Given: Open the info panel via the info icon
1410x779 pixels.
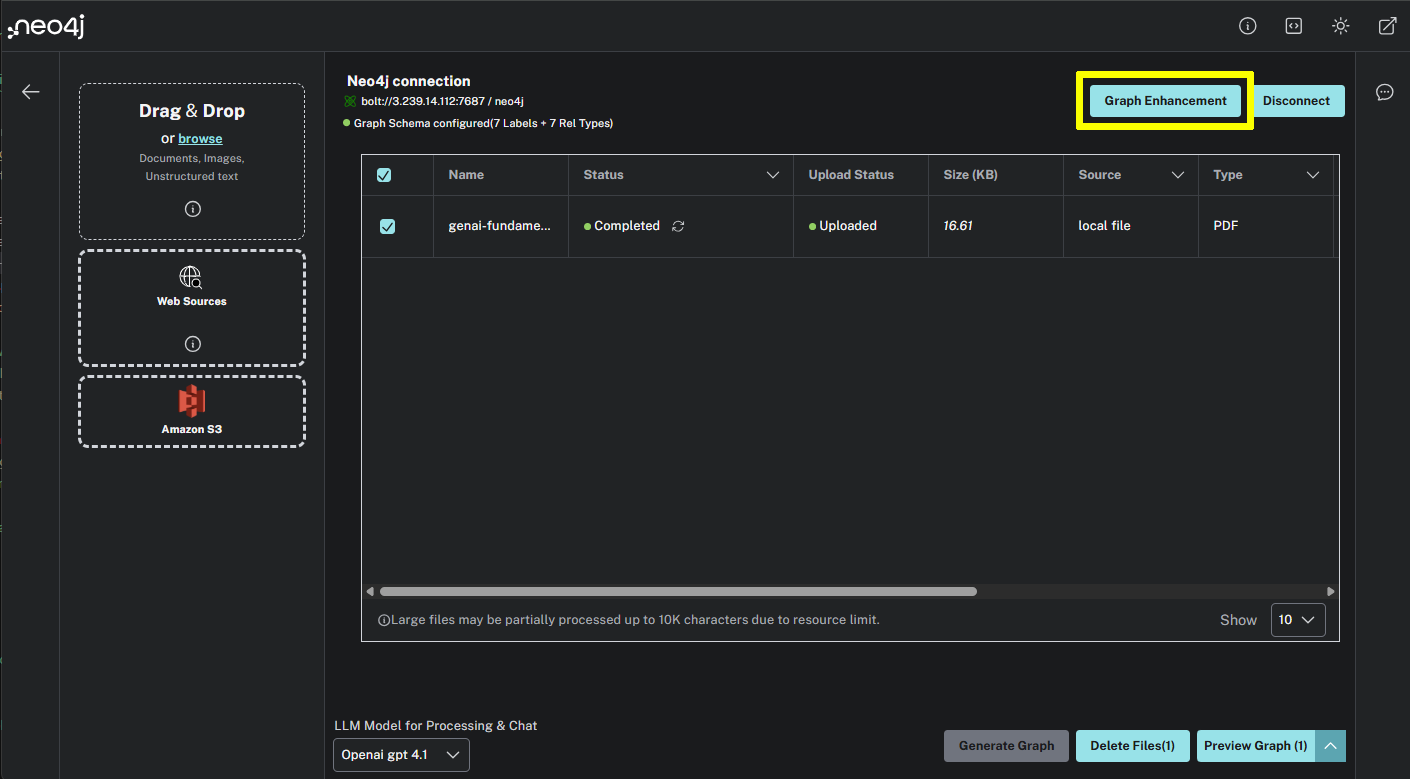Looking at the screenshot, I should pos(1247,25).
